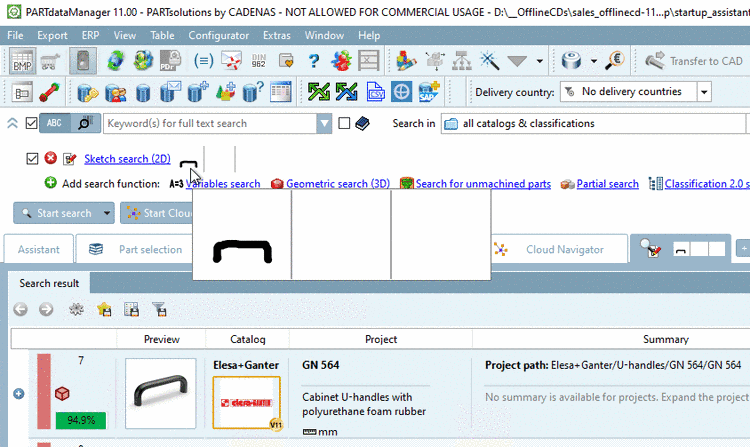
Task: Click the hand-drawn U-shape sketch in the popup
Action: tap(242, 251)
